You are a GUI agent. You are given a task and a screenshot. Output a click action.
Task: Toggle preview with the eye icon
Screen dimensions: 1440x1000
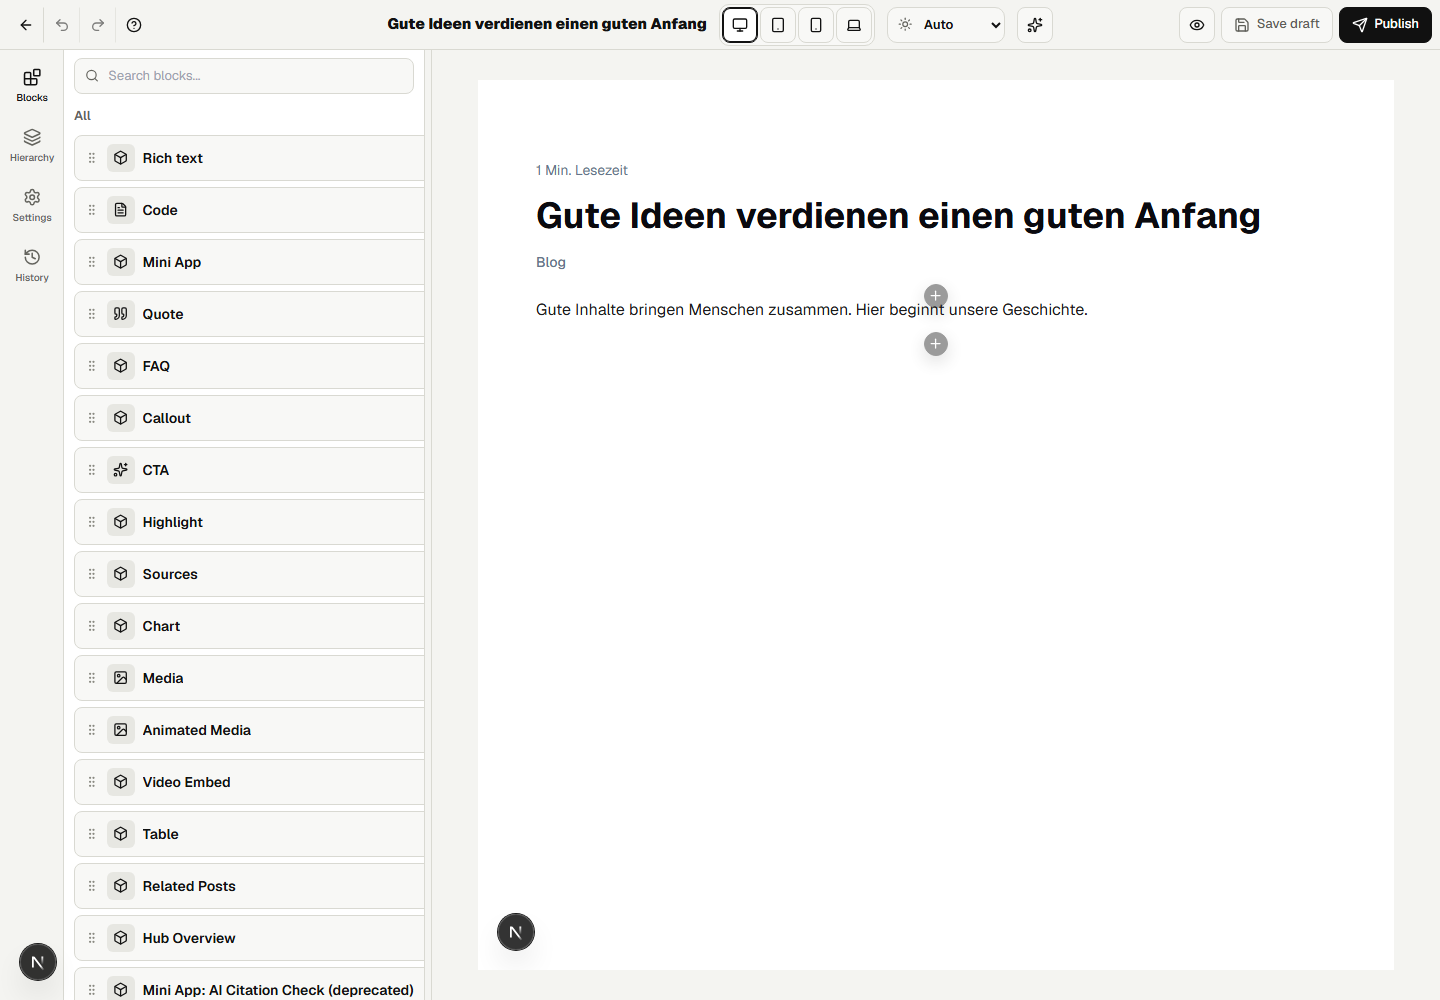pos(1197,25)
